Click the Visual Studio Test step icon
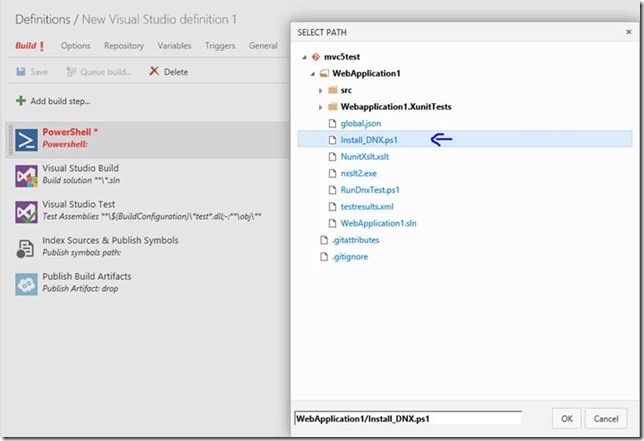 click(x=26, y=212)
